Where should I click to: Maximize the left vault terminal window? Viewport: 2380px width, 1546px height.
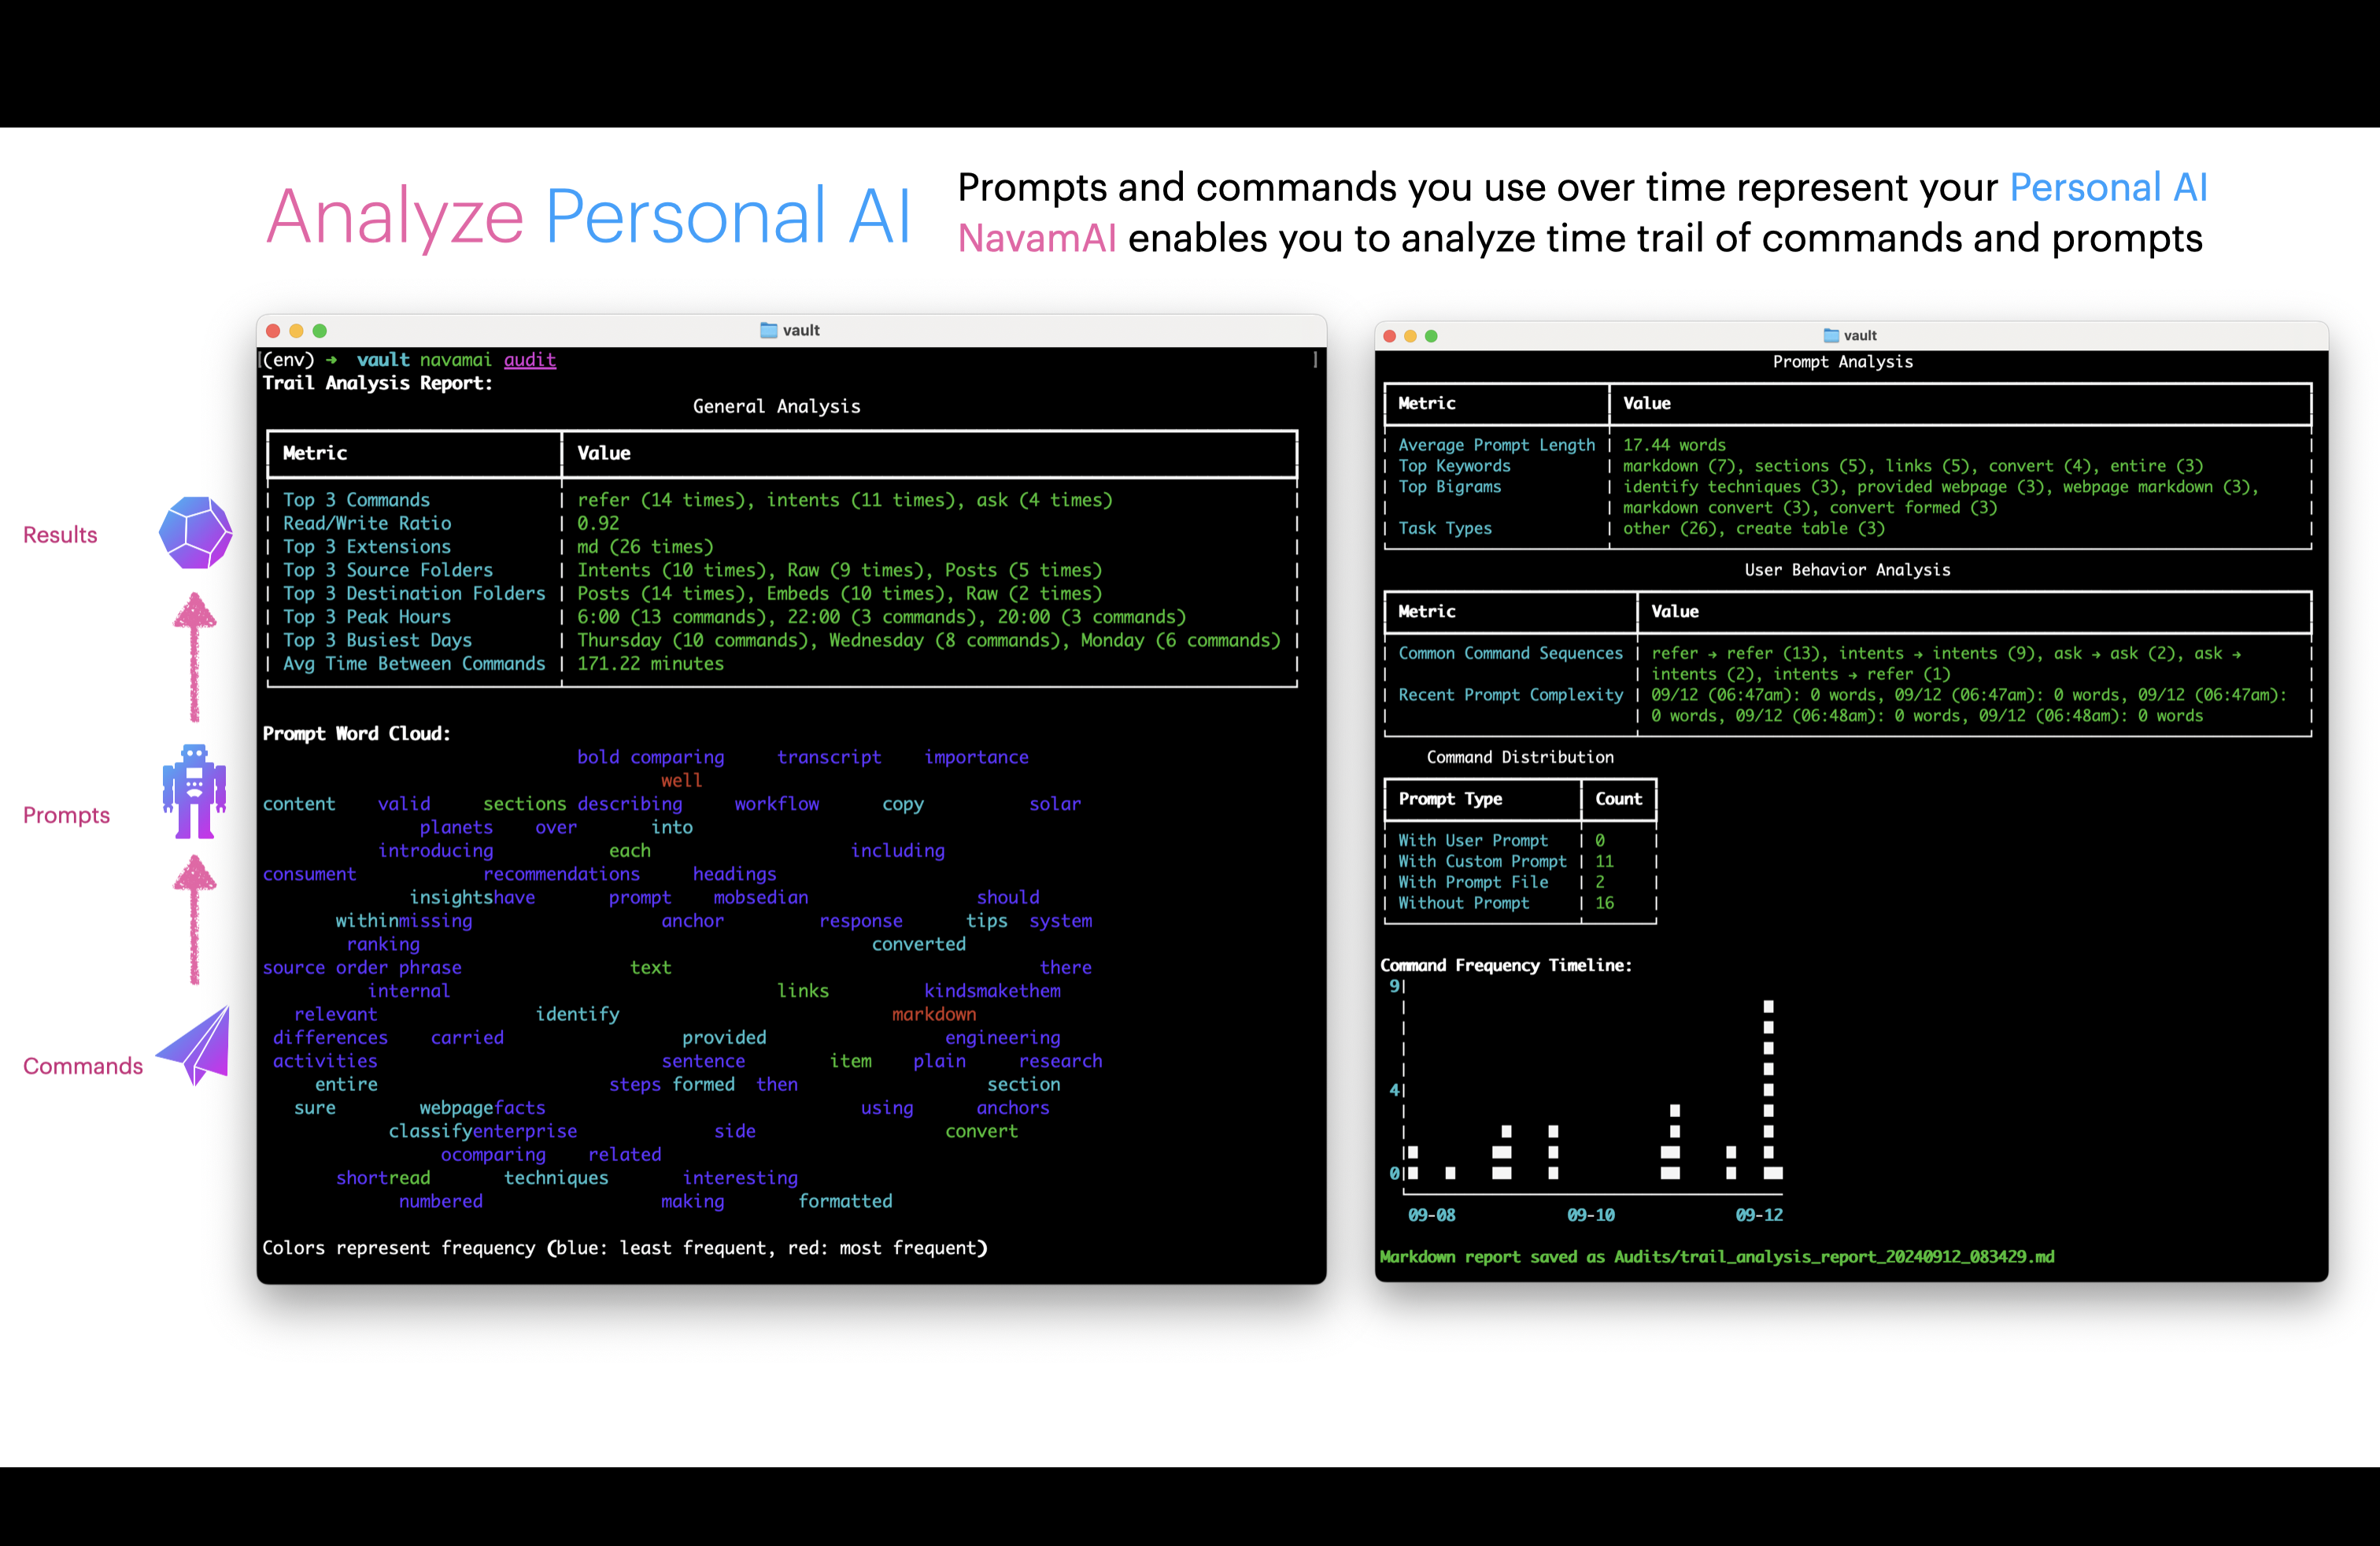(x=320, y=331)
